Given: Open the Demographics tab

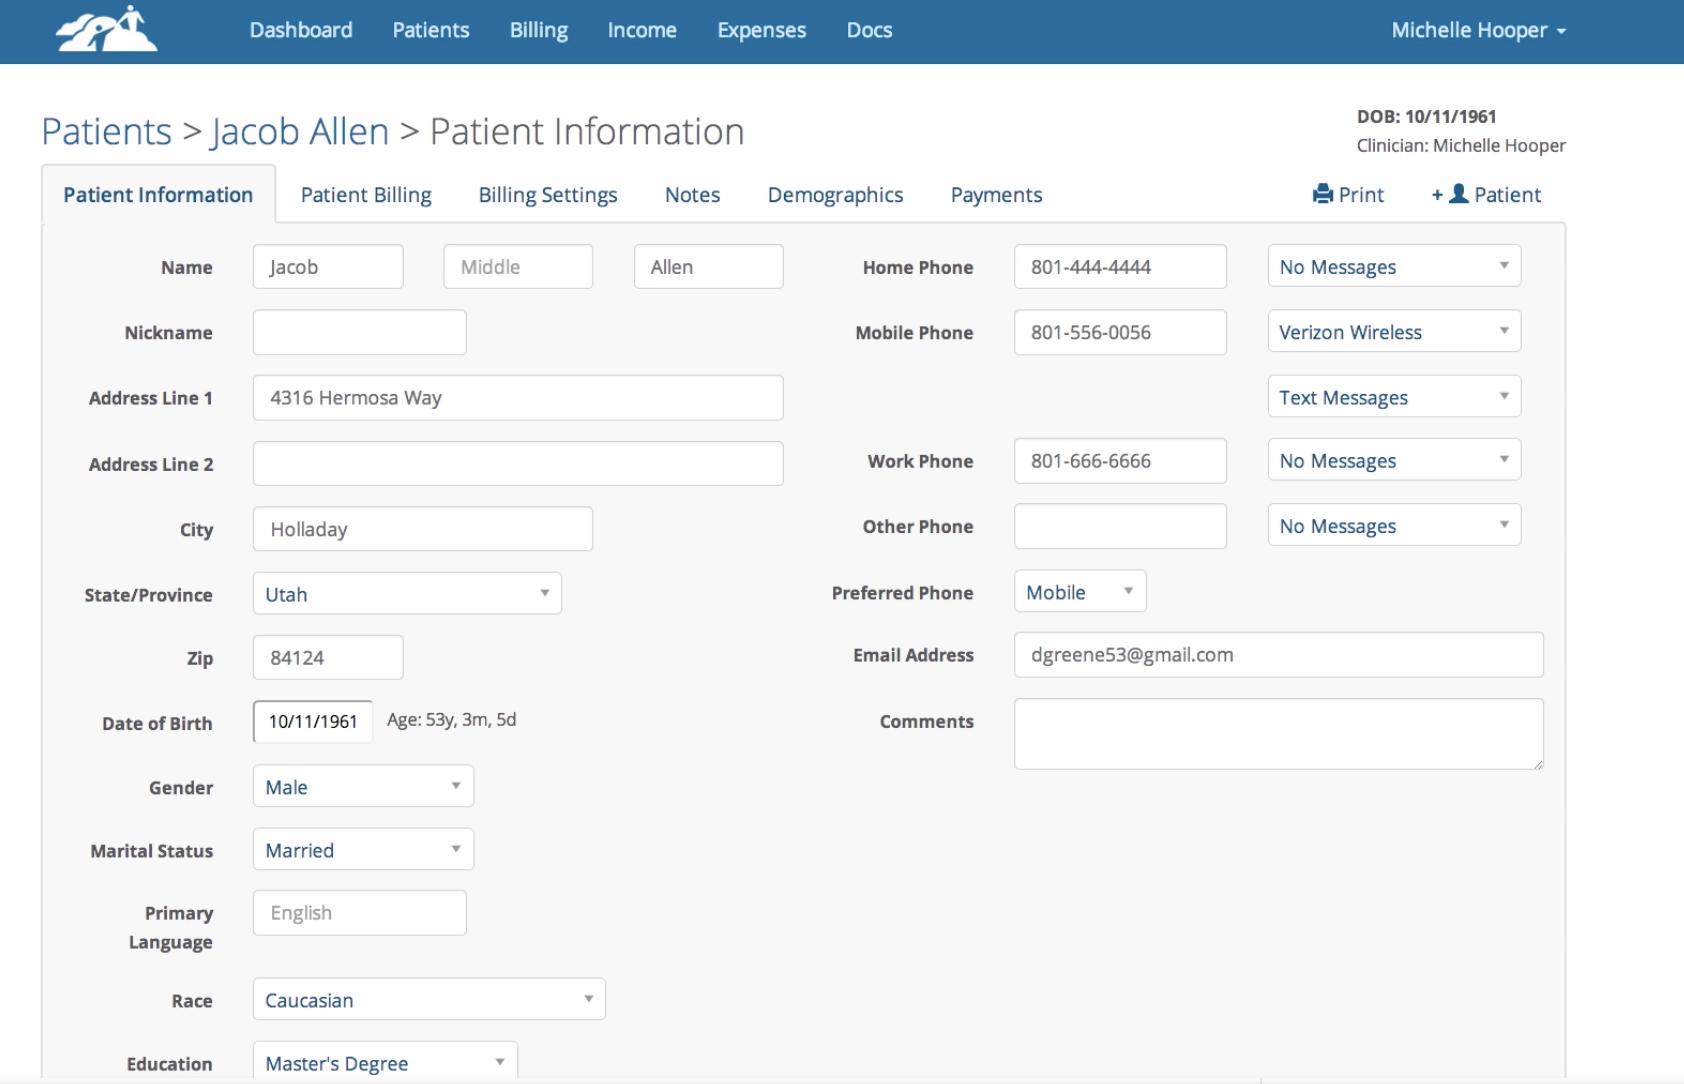Looking at the screenshot, I should point(835,195).
